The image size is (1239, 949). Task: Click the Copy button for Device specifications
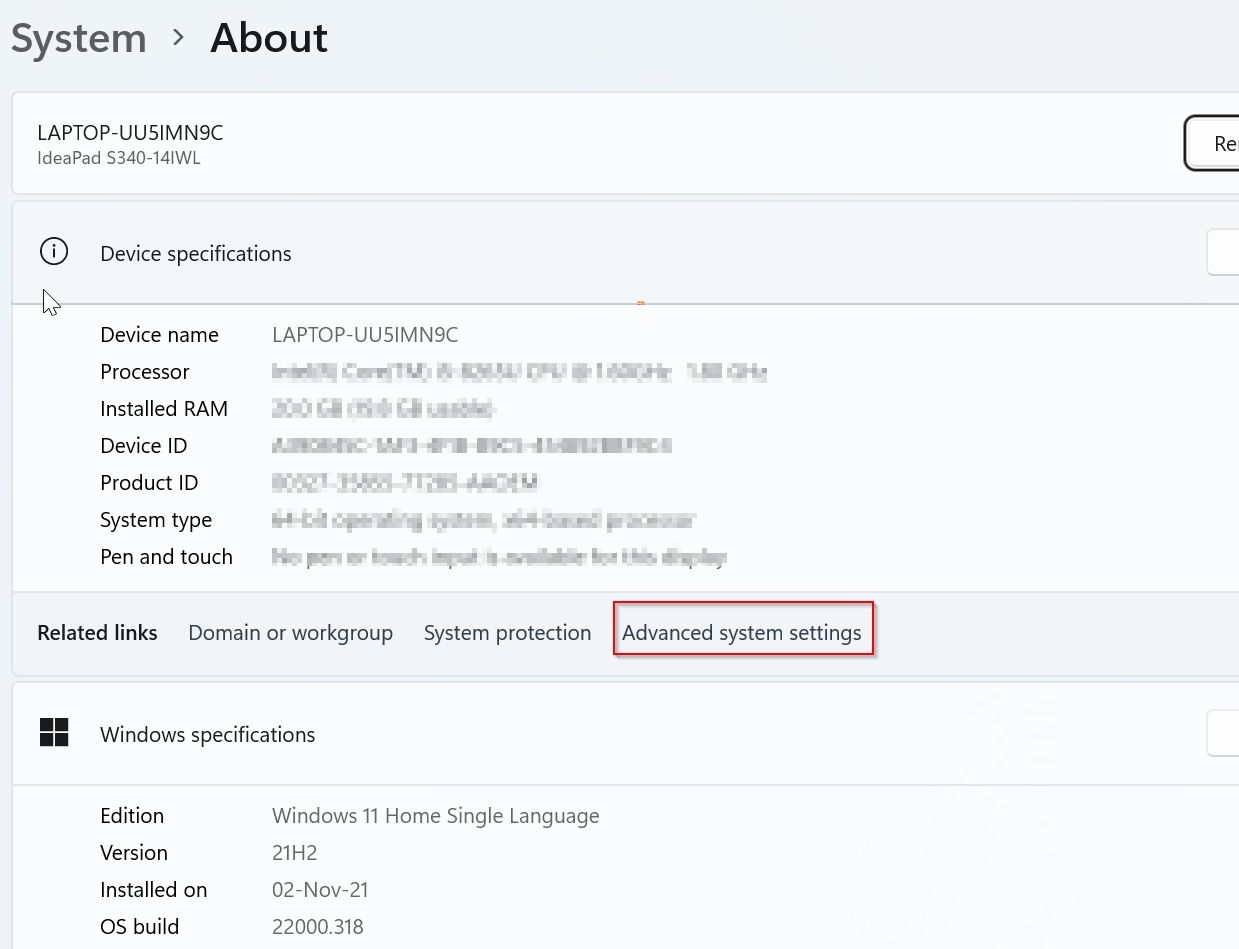click(x=1223, y=253)
